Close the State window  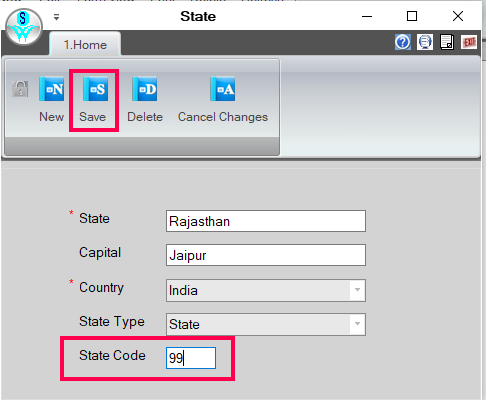(x=458, y=16)
